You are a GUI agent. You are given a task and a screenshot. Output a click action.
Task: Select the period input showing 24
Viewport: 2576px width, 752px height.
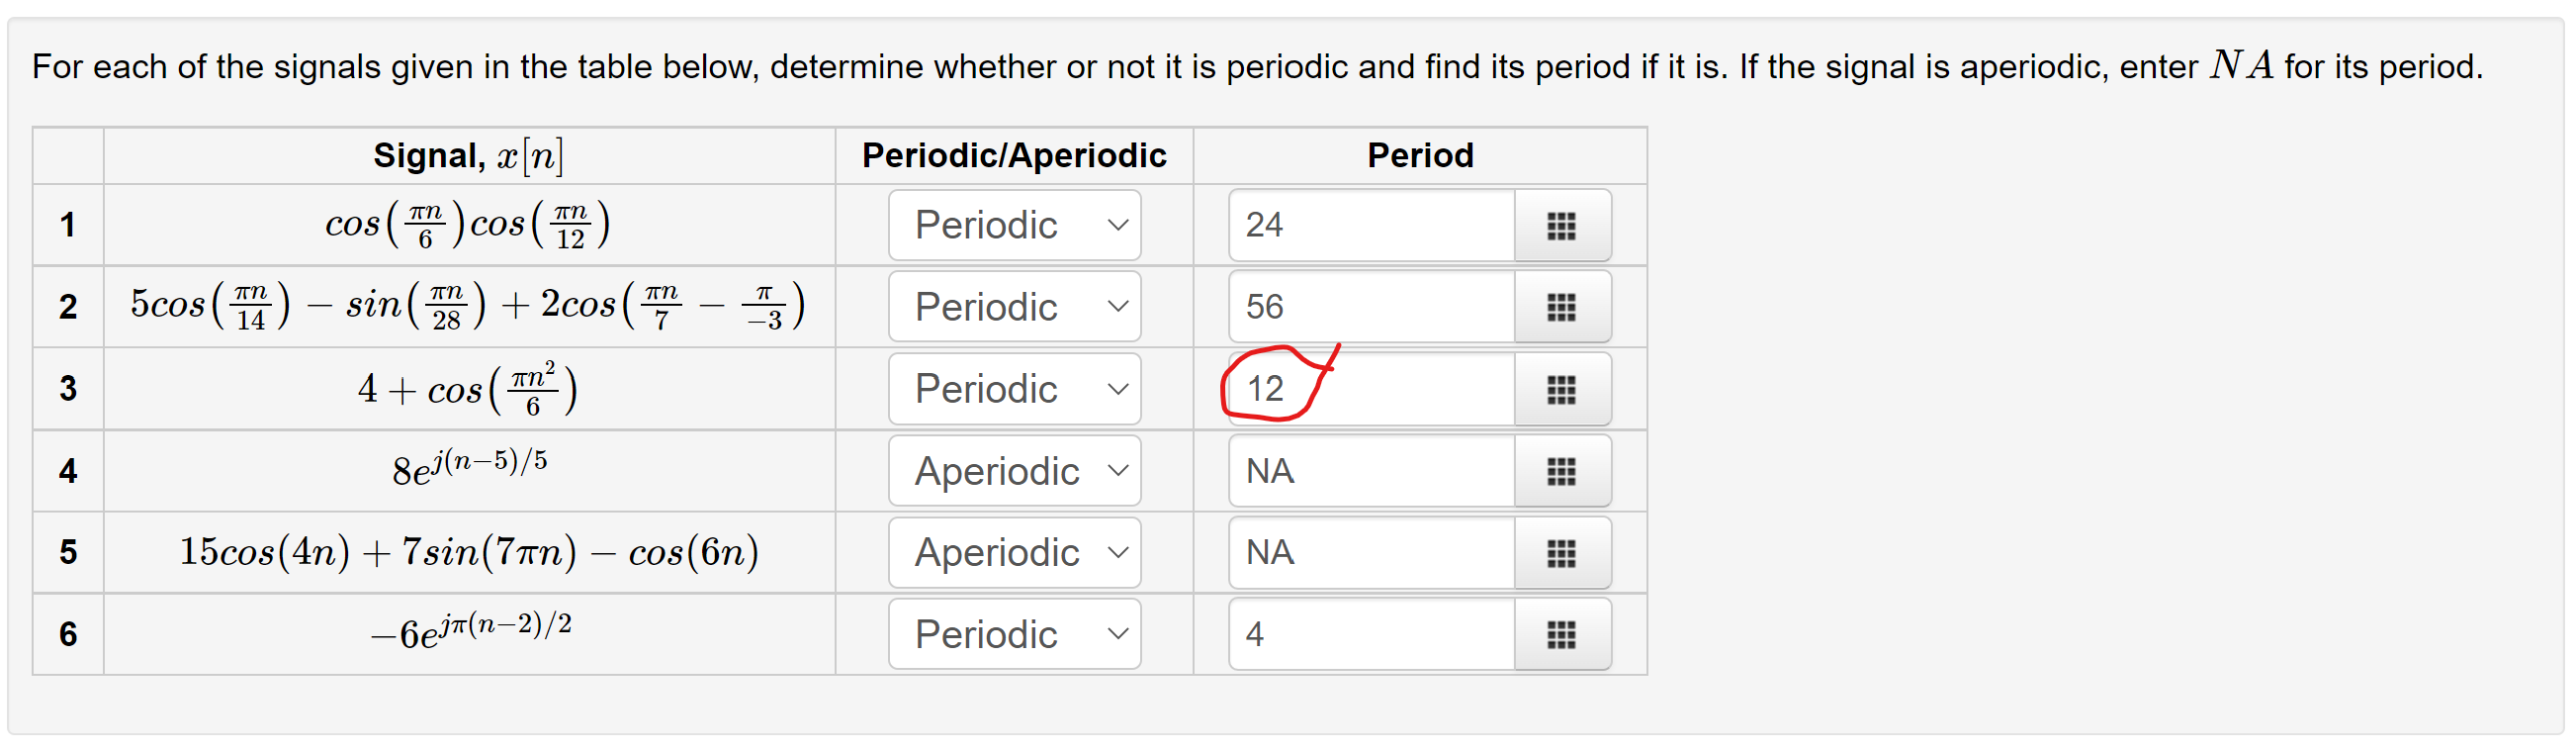pyautogui.click(x=1370, y=225)
